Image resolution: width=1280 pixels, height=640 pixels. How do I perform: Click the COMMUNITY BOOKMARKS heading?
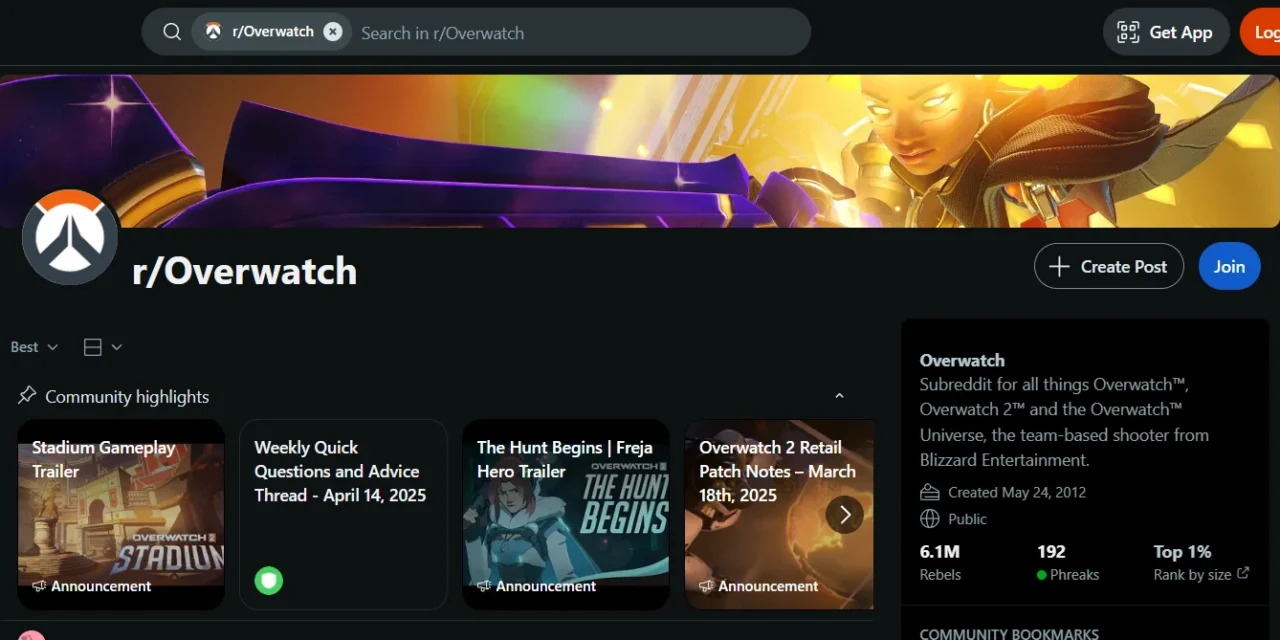pyautogui.click(x=1009, y=634)
